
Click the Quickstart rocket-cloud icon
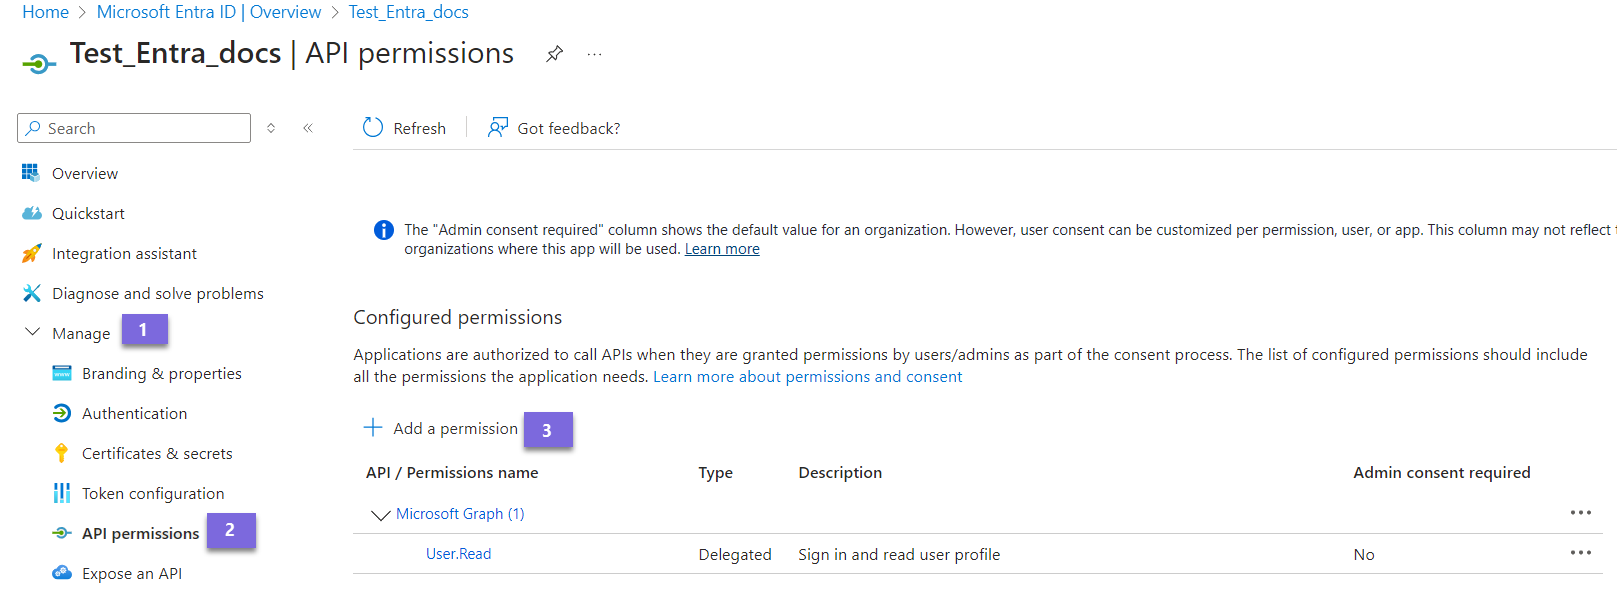pyautogui.click(x=30, y=212)
